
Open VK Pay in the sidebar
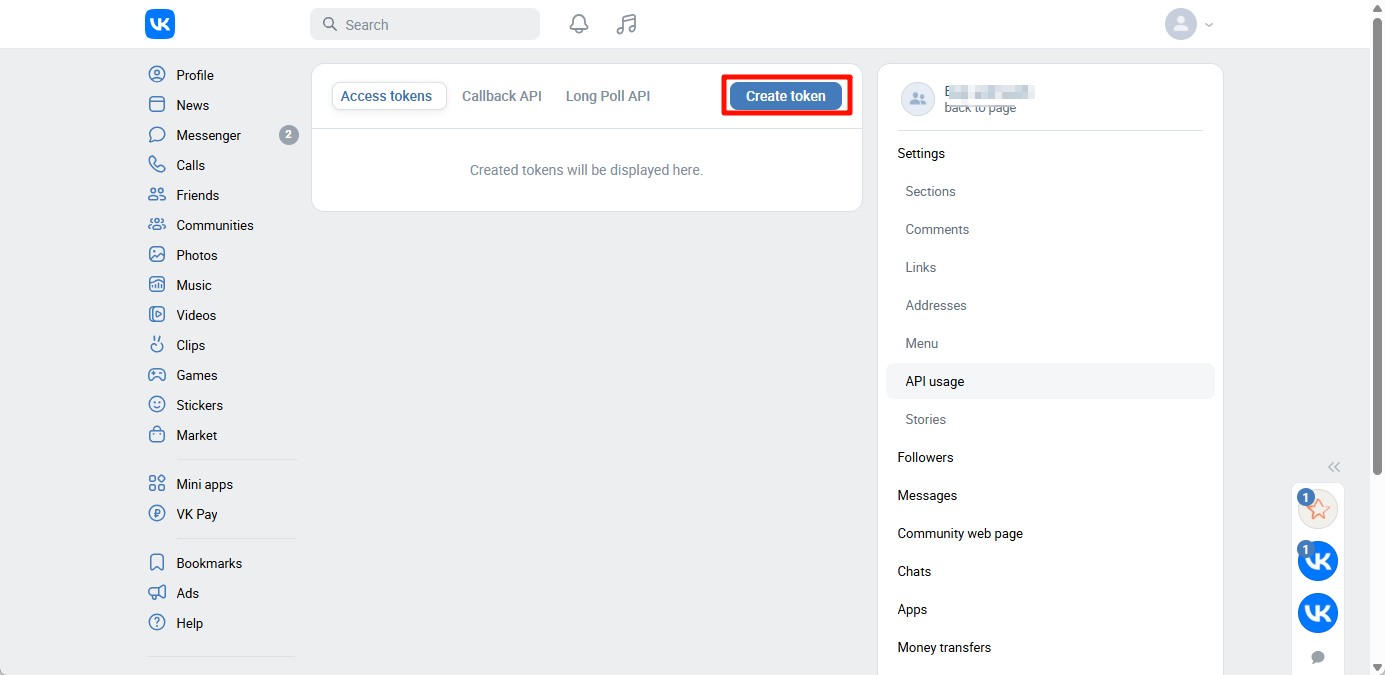tap(196, 514)
